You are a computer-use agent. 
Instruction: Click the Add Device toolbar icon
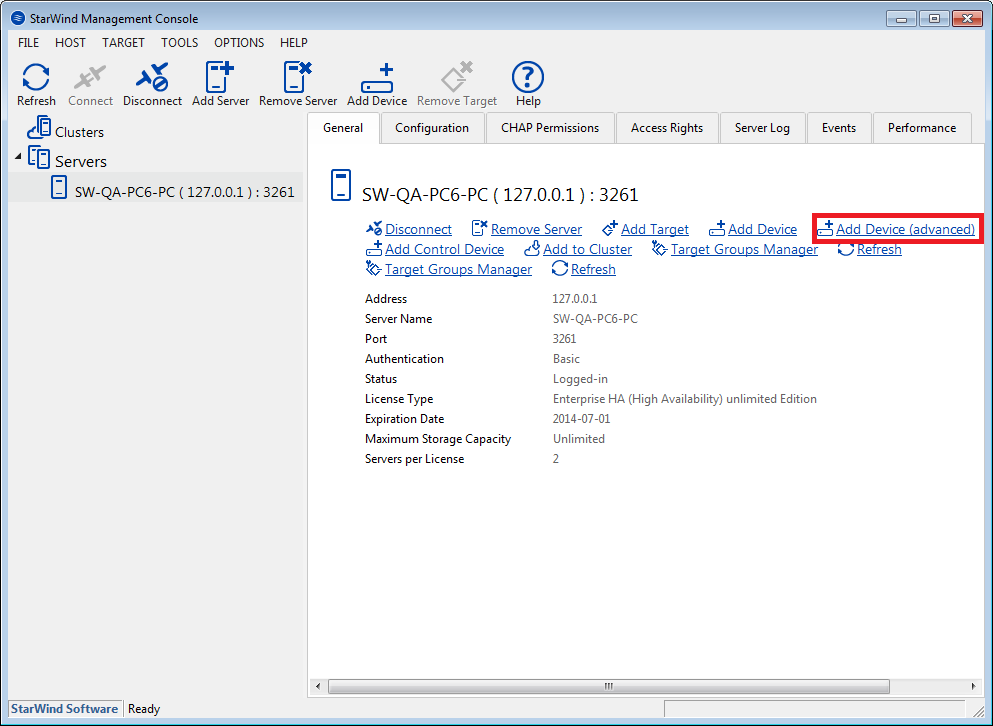point(377,77)
